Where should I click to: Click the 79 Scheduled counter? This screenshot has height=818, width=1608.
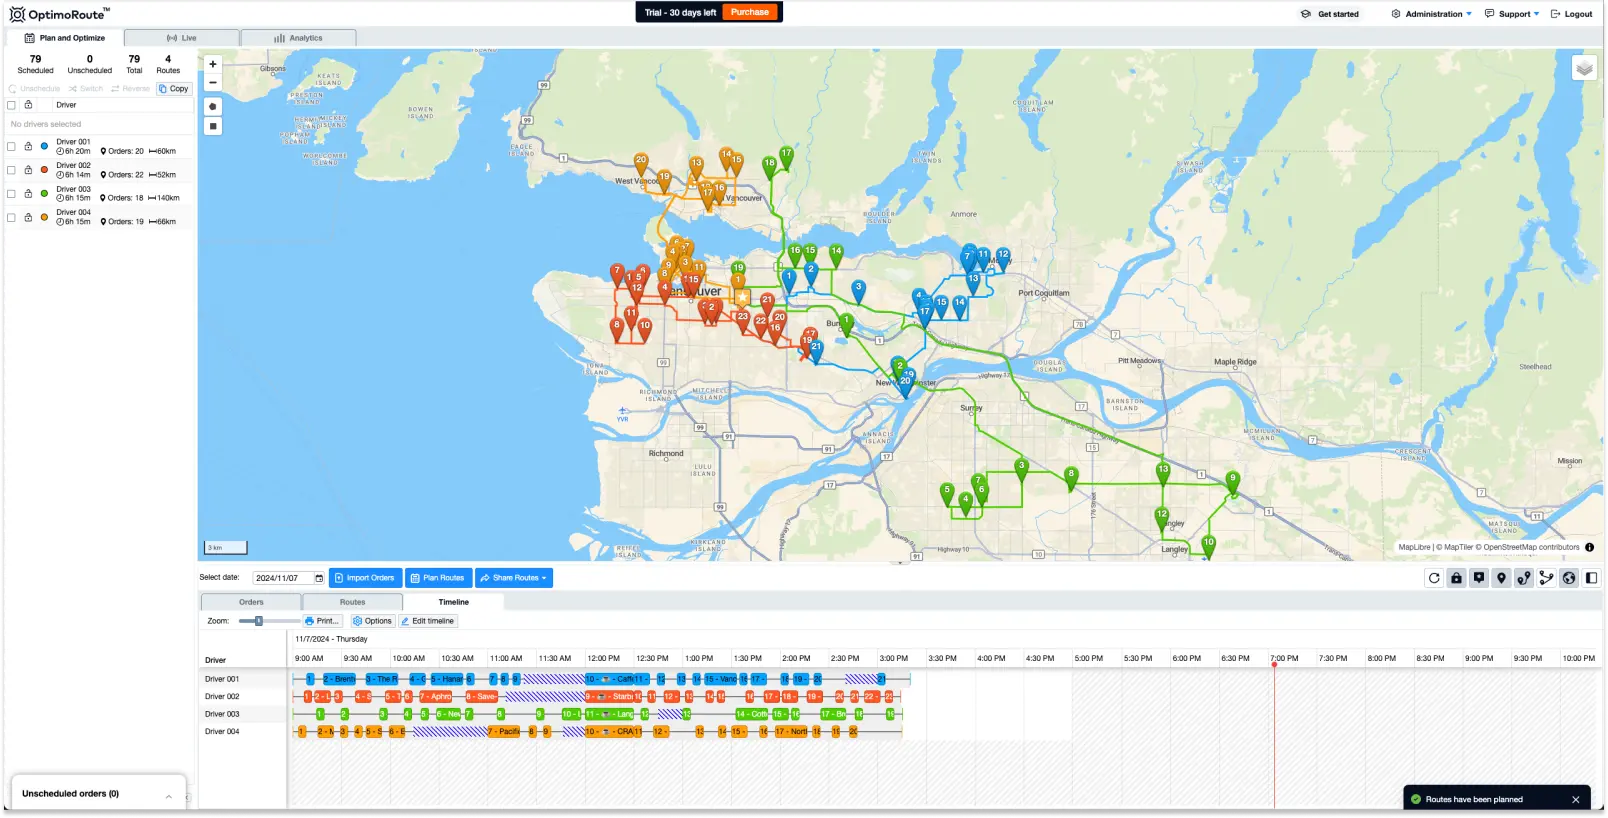click(x=35, y=65)
